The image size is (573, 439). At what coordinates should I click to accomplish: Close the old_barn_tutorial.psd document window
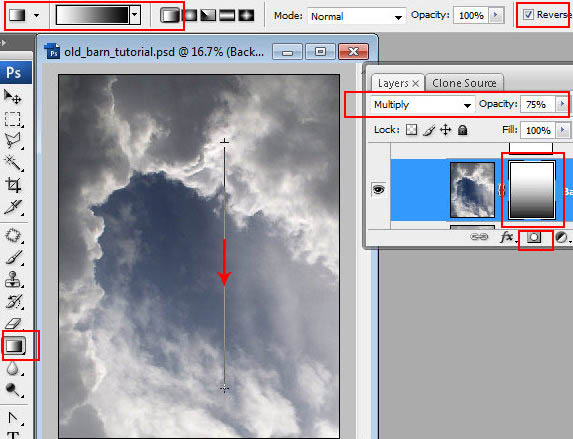[353, 52]
